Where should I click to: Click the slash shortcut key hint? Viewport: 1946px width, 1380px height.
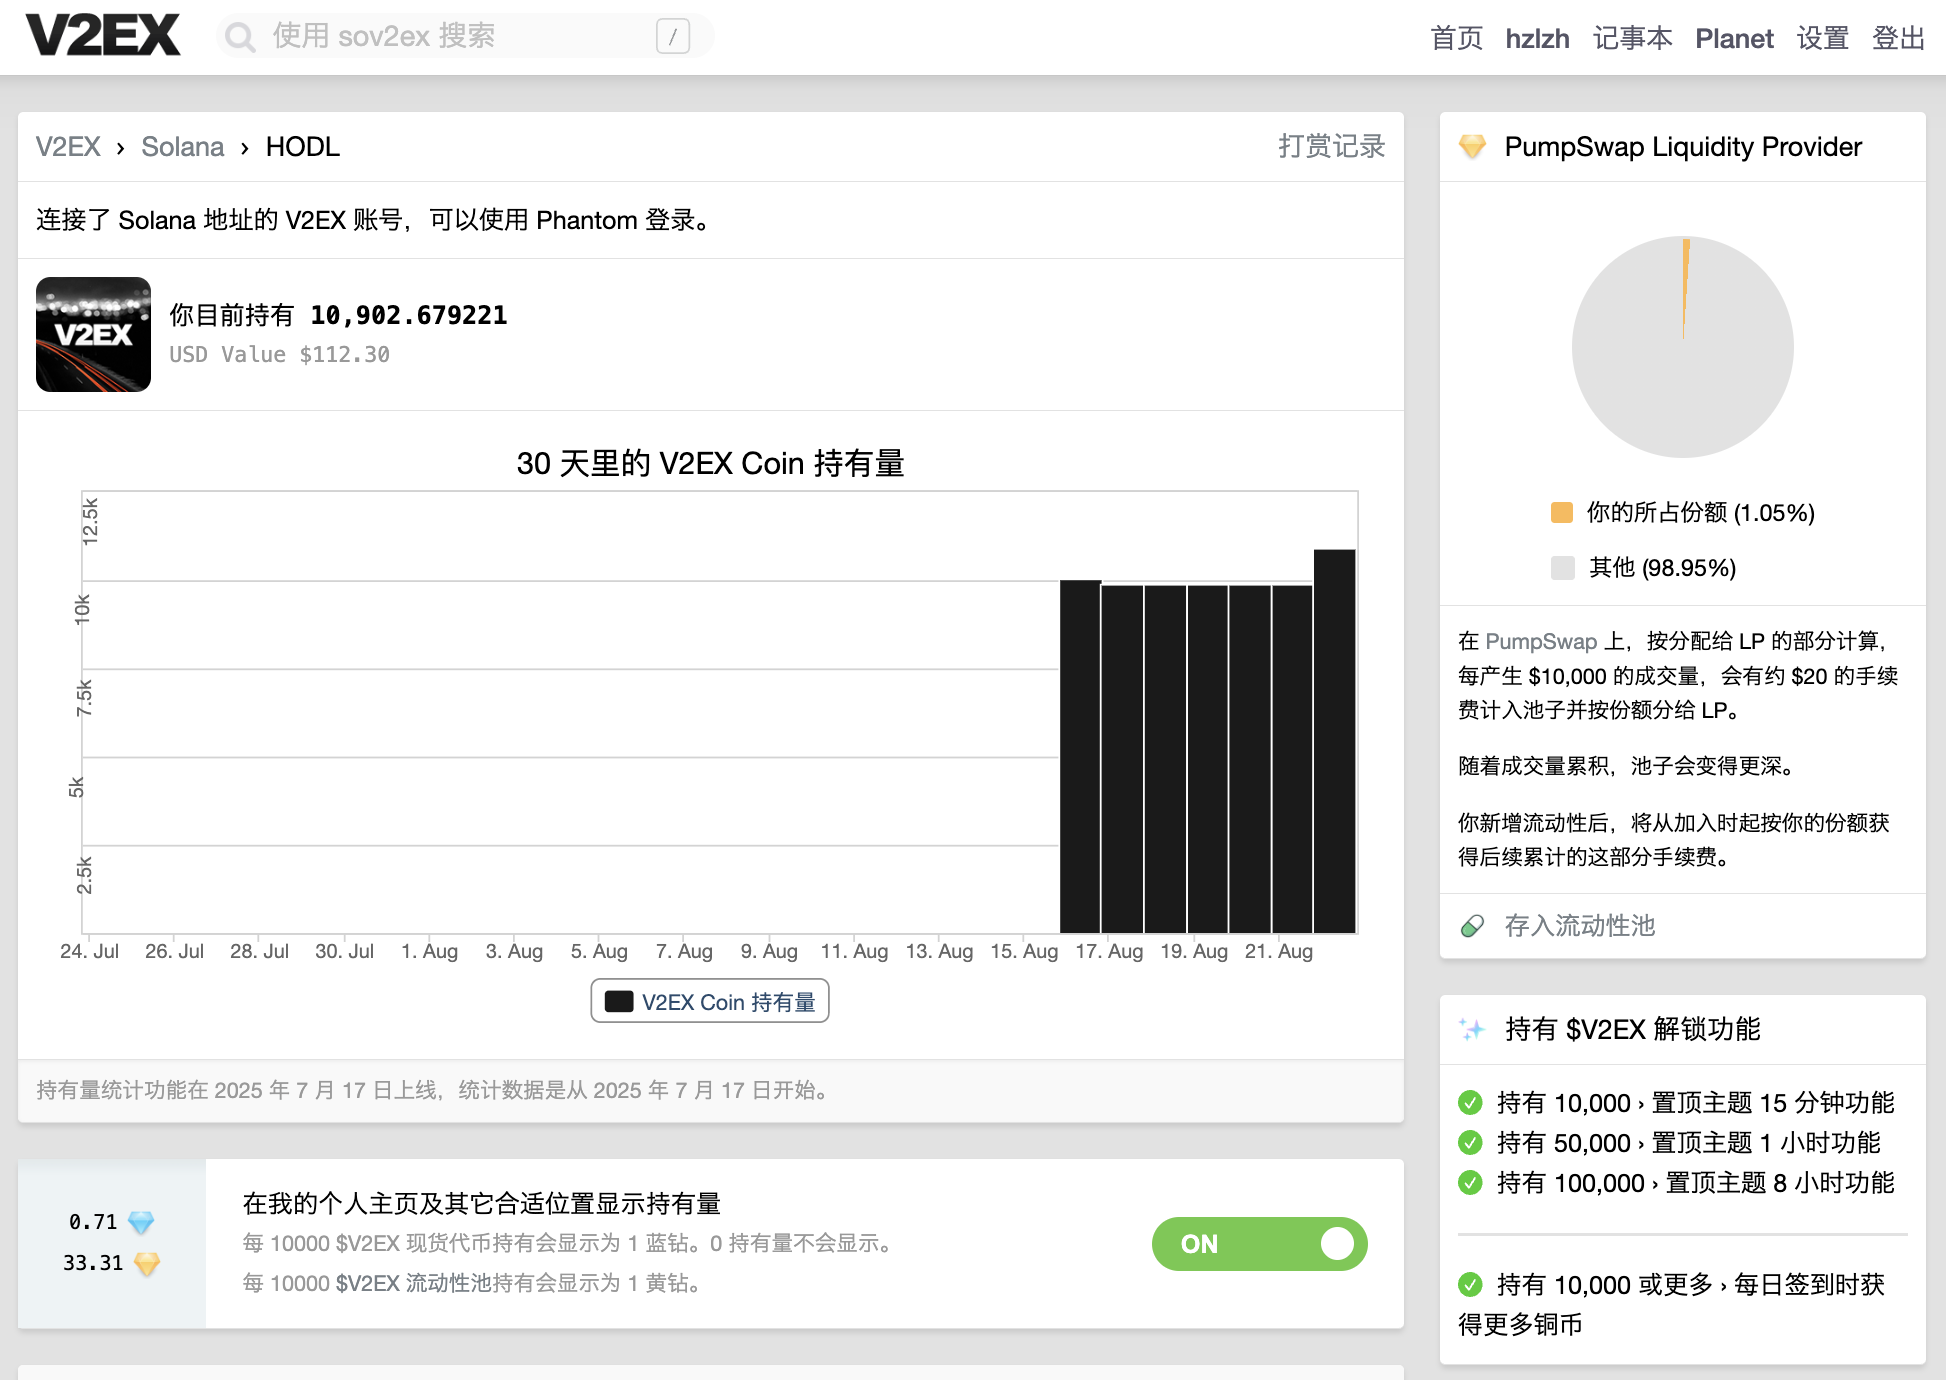tap(673, 37)
